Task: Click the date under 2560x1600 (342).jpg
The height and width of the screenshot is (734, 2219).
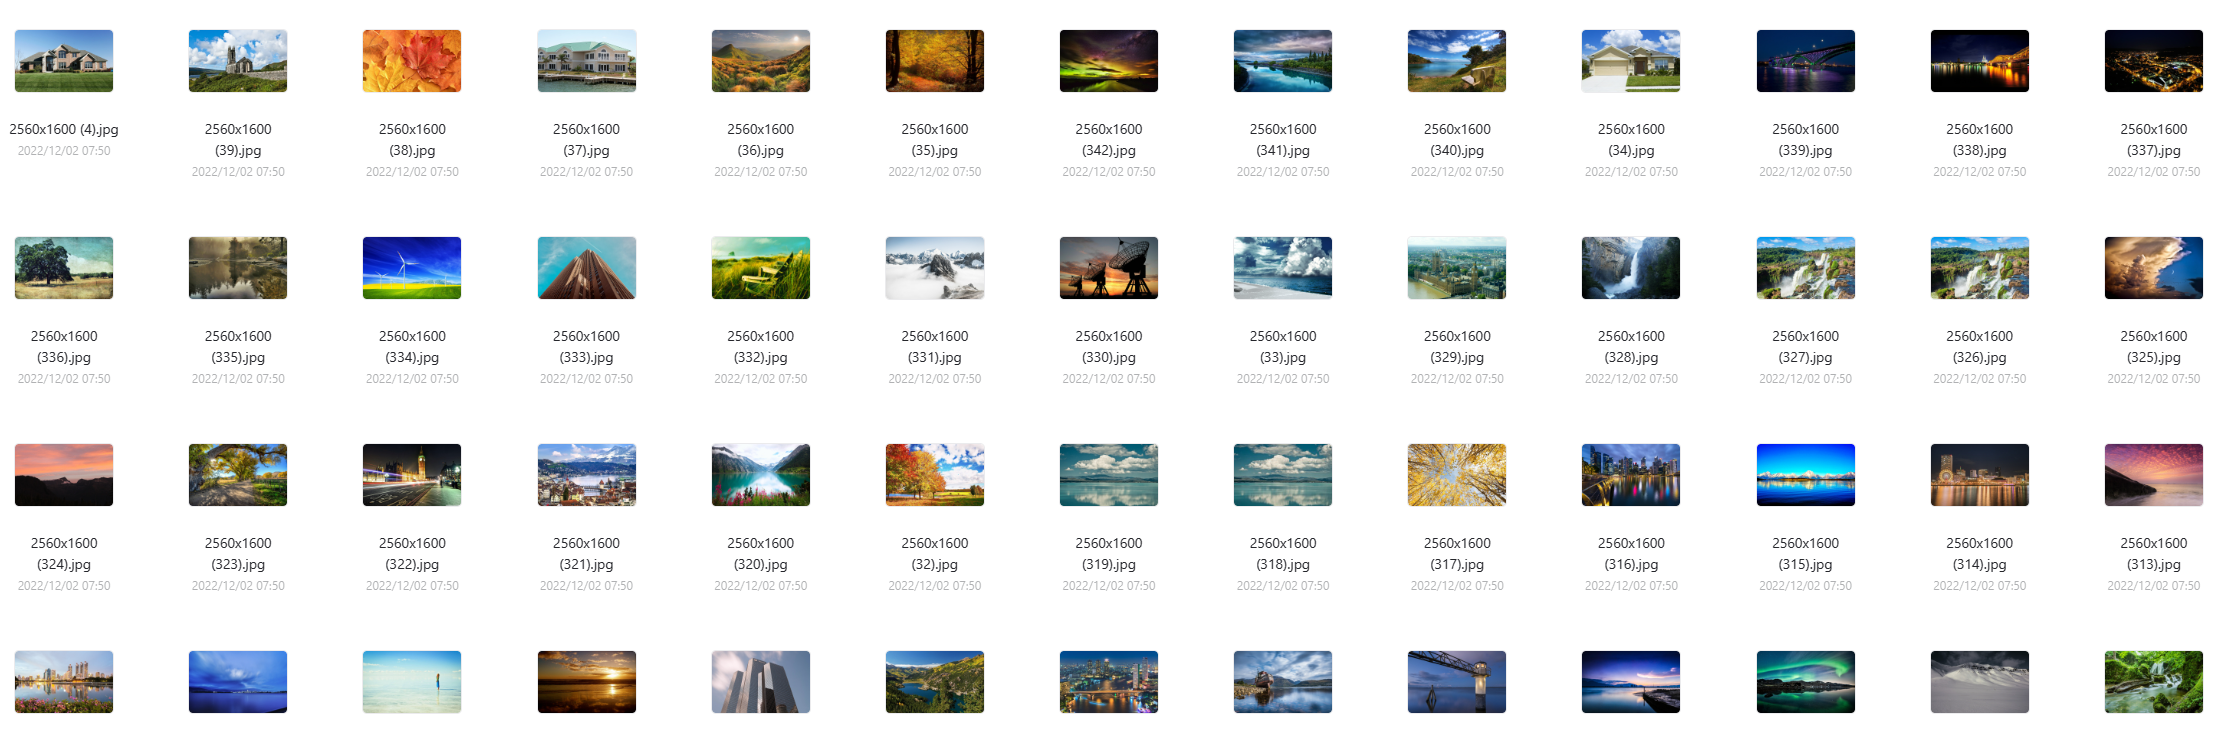Action: pos(1109,172)
